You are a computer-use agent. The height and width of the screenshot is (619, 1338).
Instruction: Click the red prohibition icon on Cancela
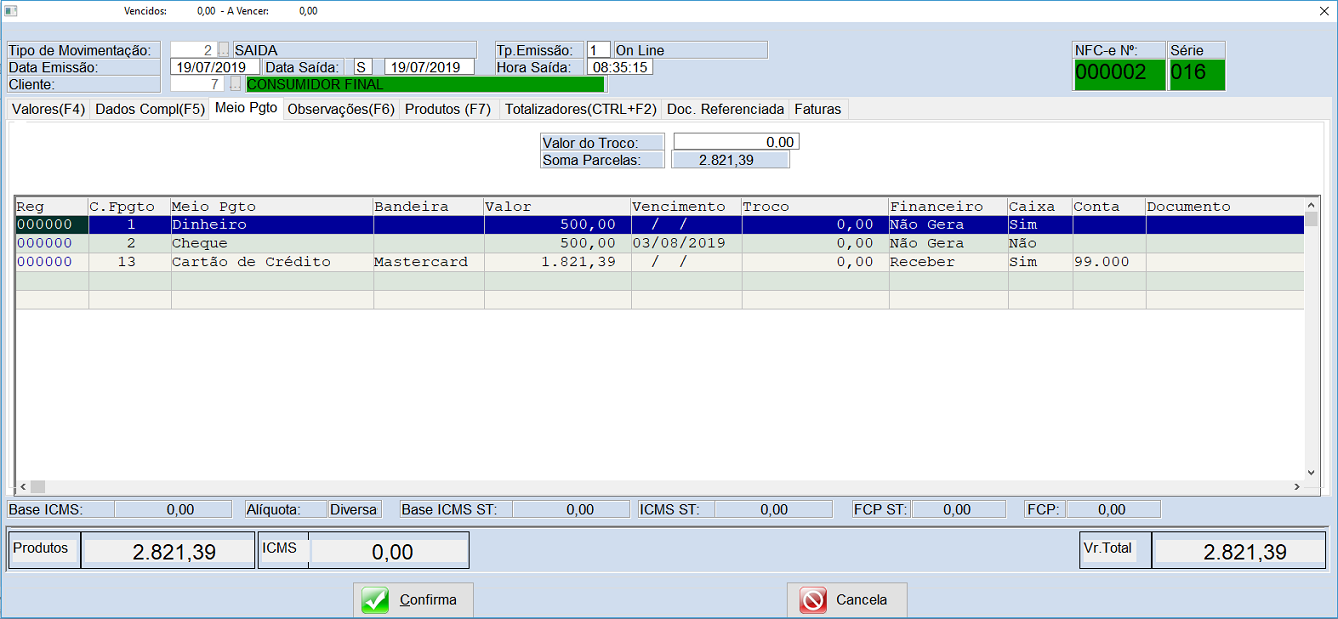(813, 600)
